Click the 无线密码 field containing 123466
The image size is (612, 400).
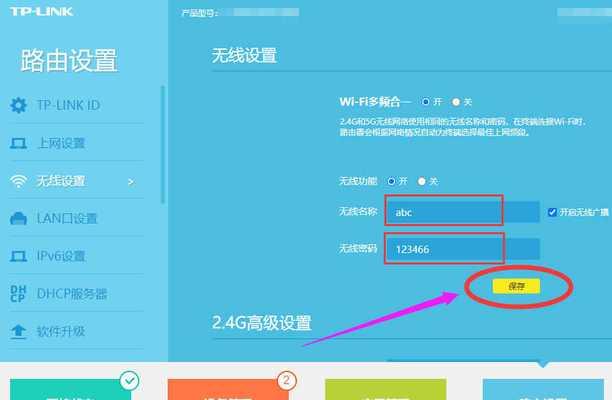click(463, 249)
